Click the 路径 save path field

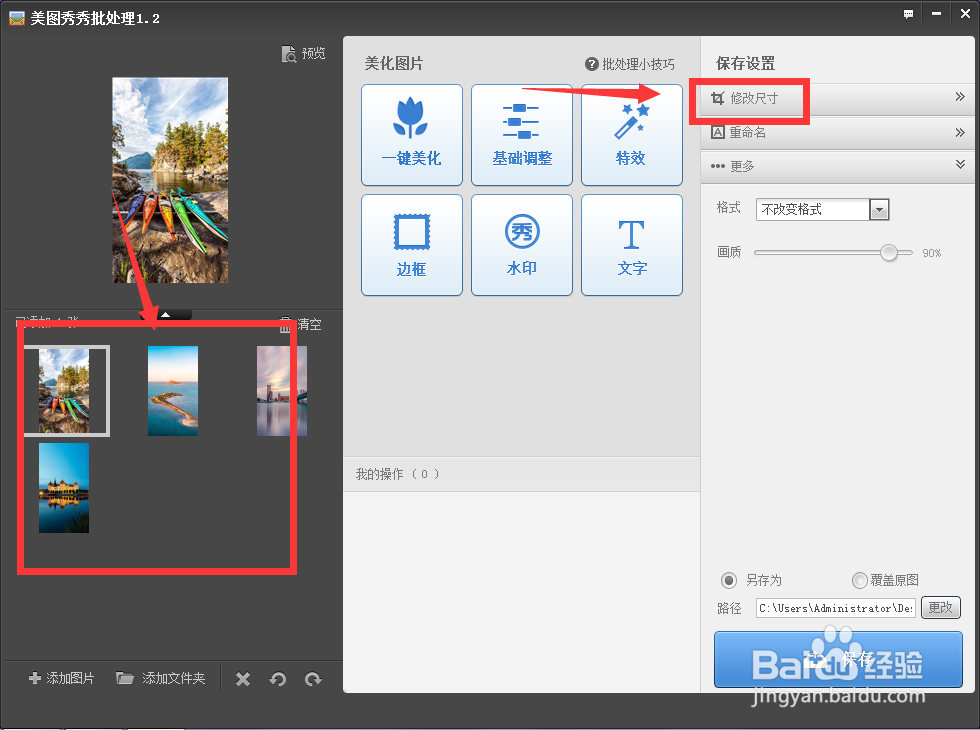[x=836, y=608]
